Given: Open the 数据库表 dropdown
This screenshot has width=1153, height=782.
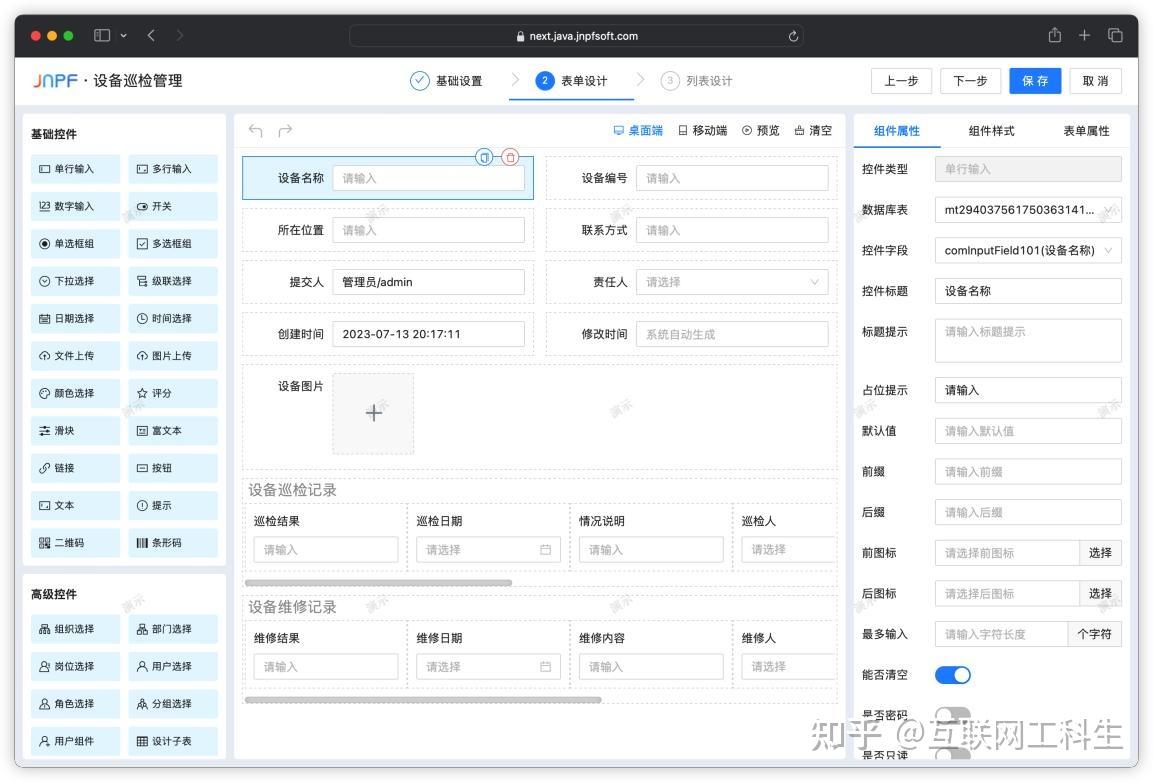Looking at the screenshot, I should (x=1028, y=210).
